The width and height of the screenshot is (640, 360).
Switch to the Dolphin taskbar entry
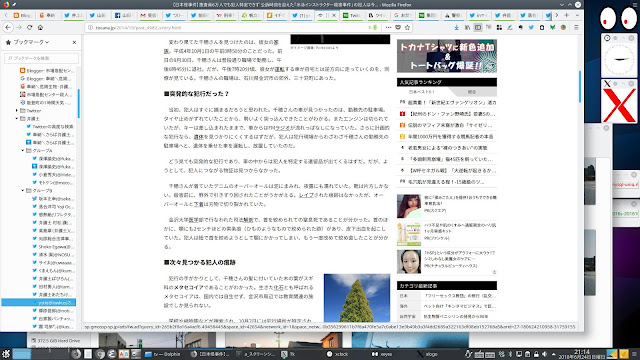(162, 354)
